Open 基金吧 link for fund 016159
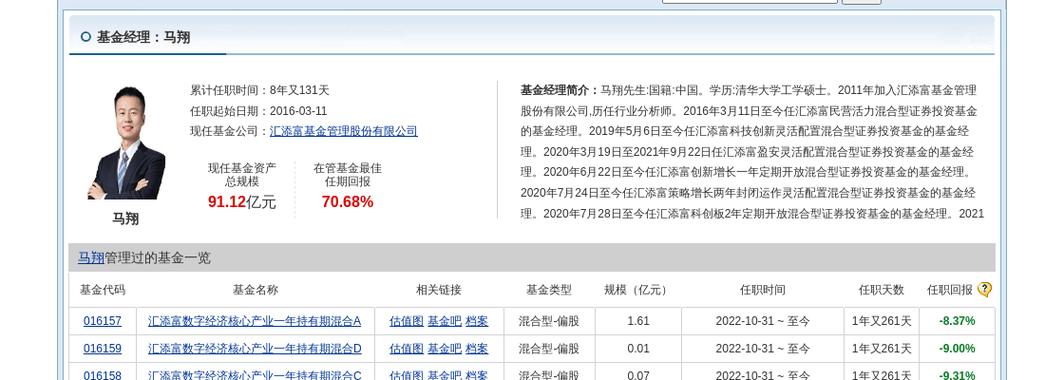Screen dimensions: 1064x380 point(444,349)
